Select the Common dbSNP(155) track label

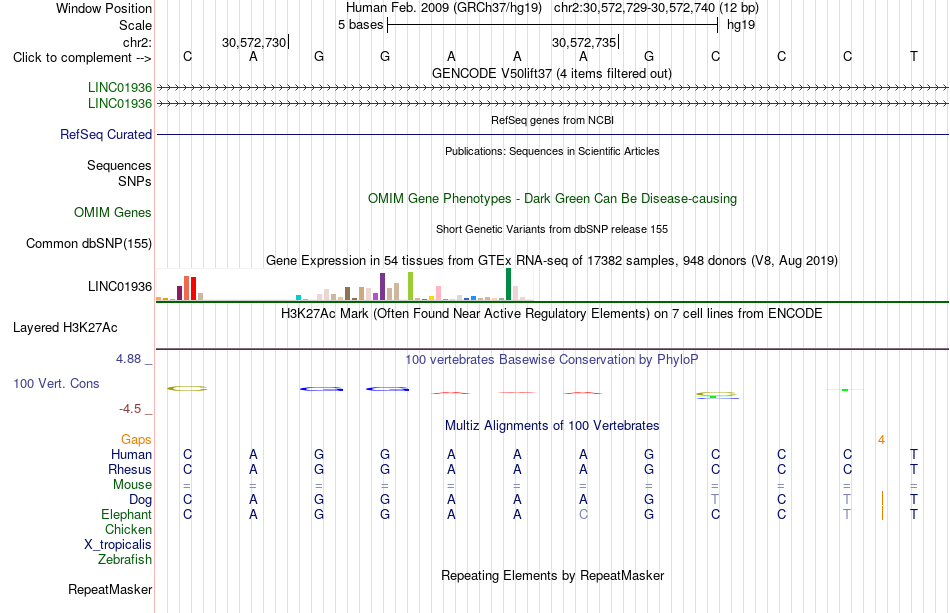[88, 244]
